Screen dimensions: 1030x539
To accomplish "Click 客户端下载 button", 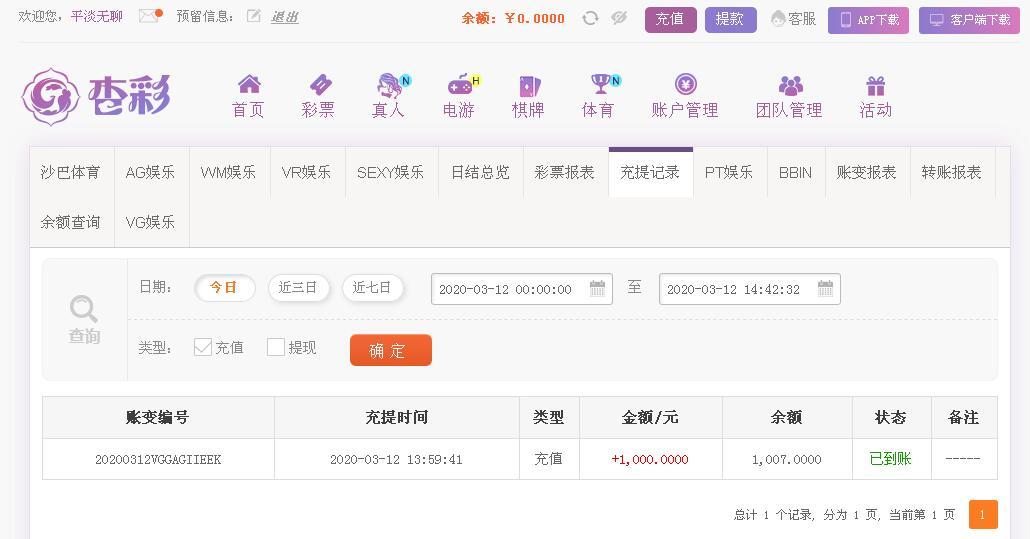I will 970,20.
